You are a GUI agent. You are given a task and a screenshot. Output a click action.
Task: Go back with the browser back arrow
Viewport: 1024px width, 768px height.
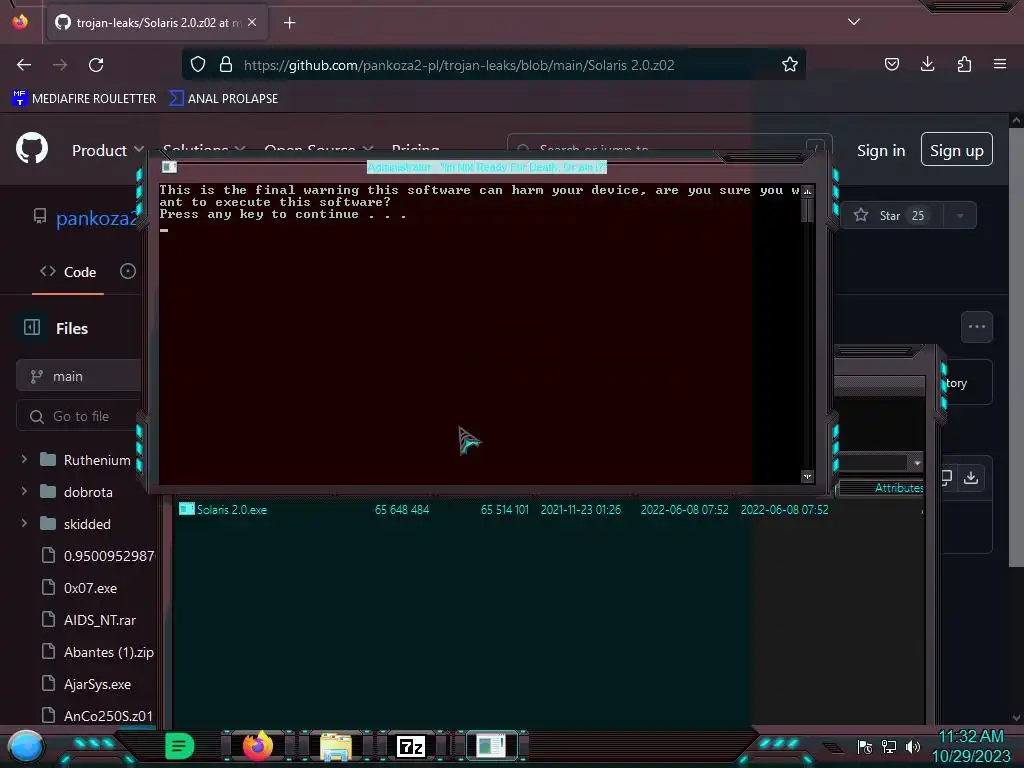[x=24, y=65]
